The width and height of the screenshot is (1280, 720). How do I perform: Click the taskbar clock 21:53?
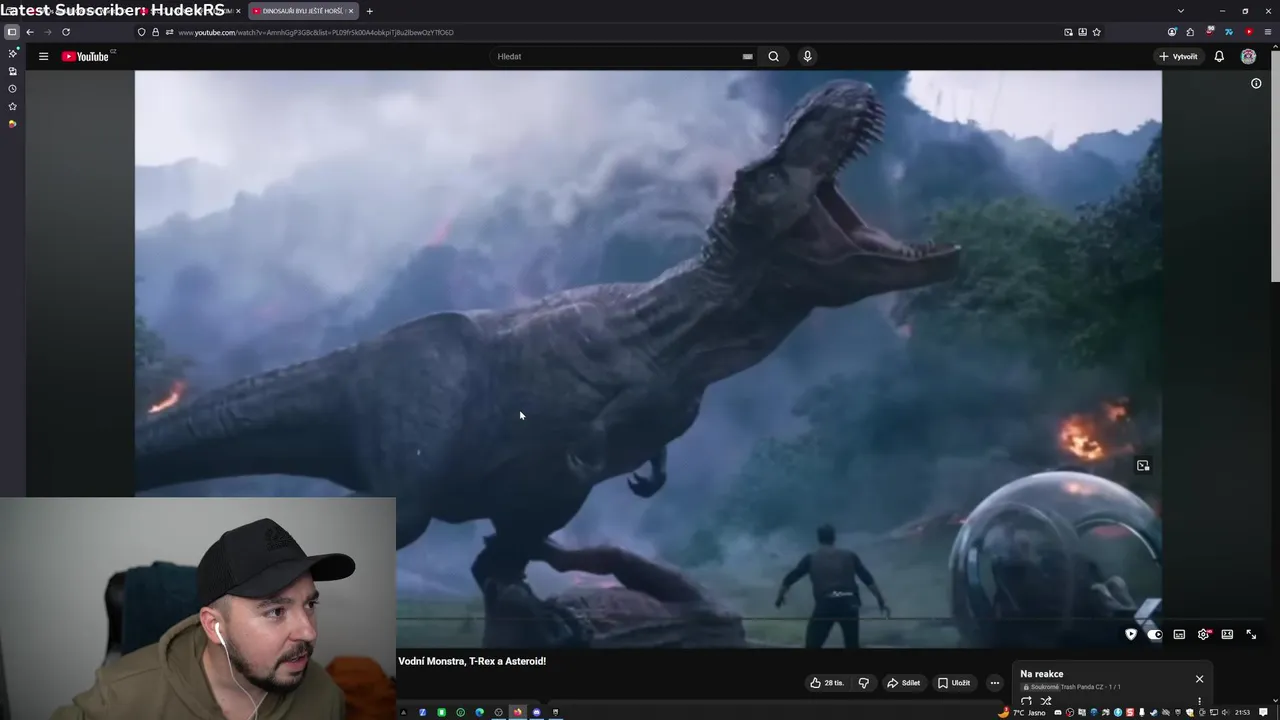(1242, 712)
